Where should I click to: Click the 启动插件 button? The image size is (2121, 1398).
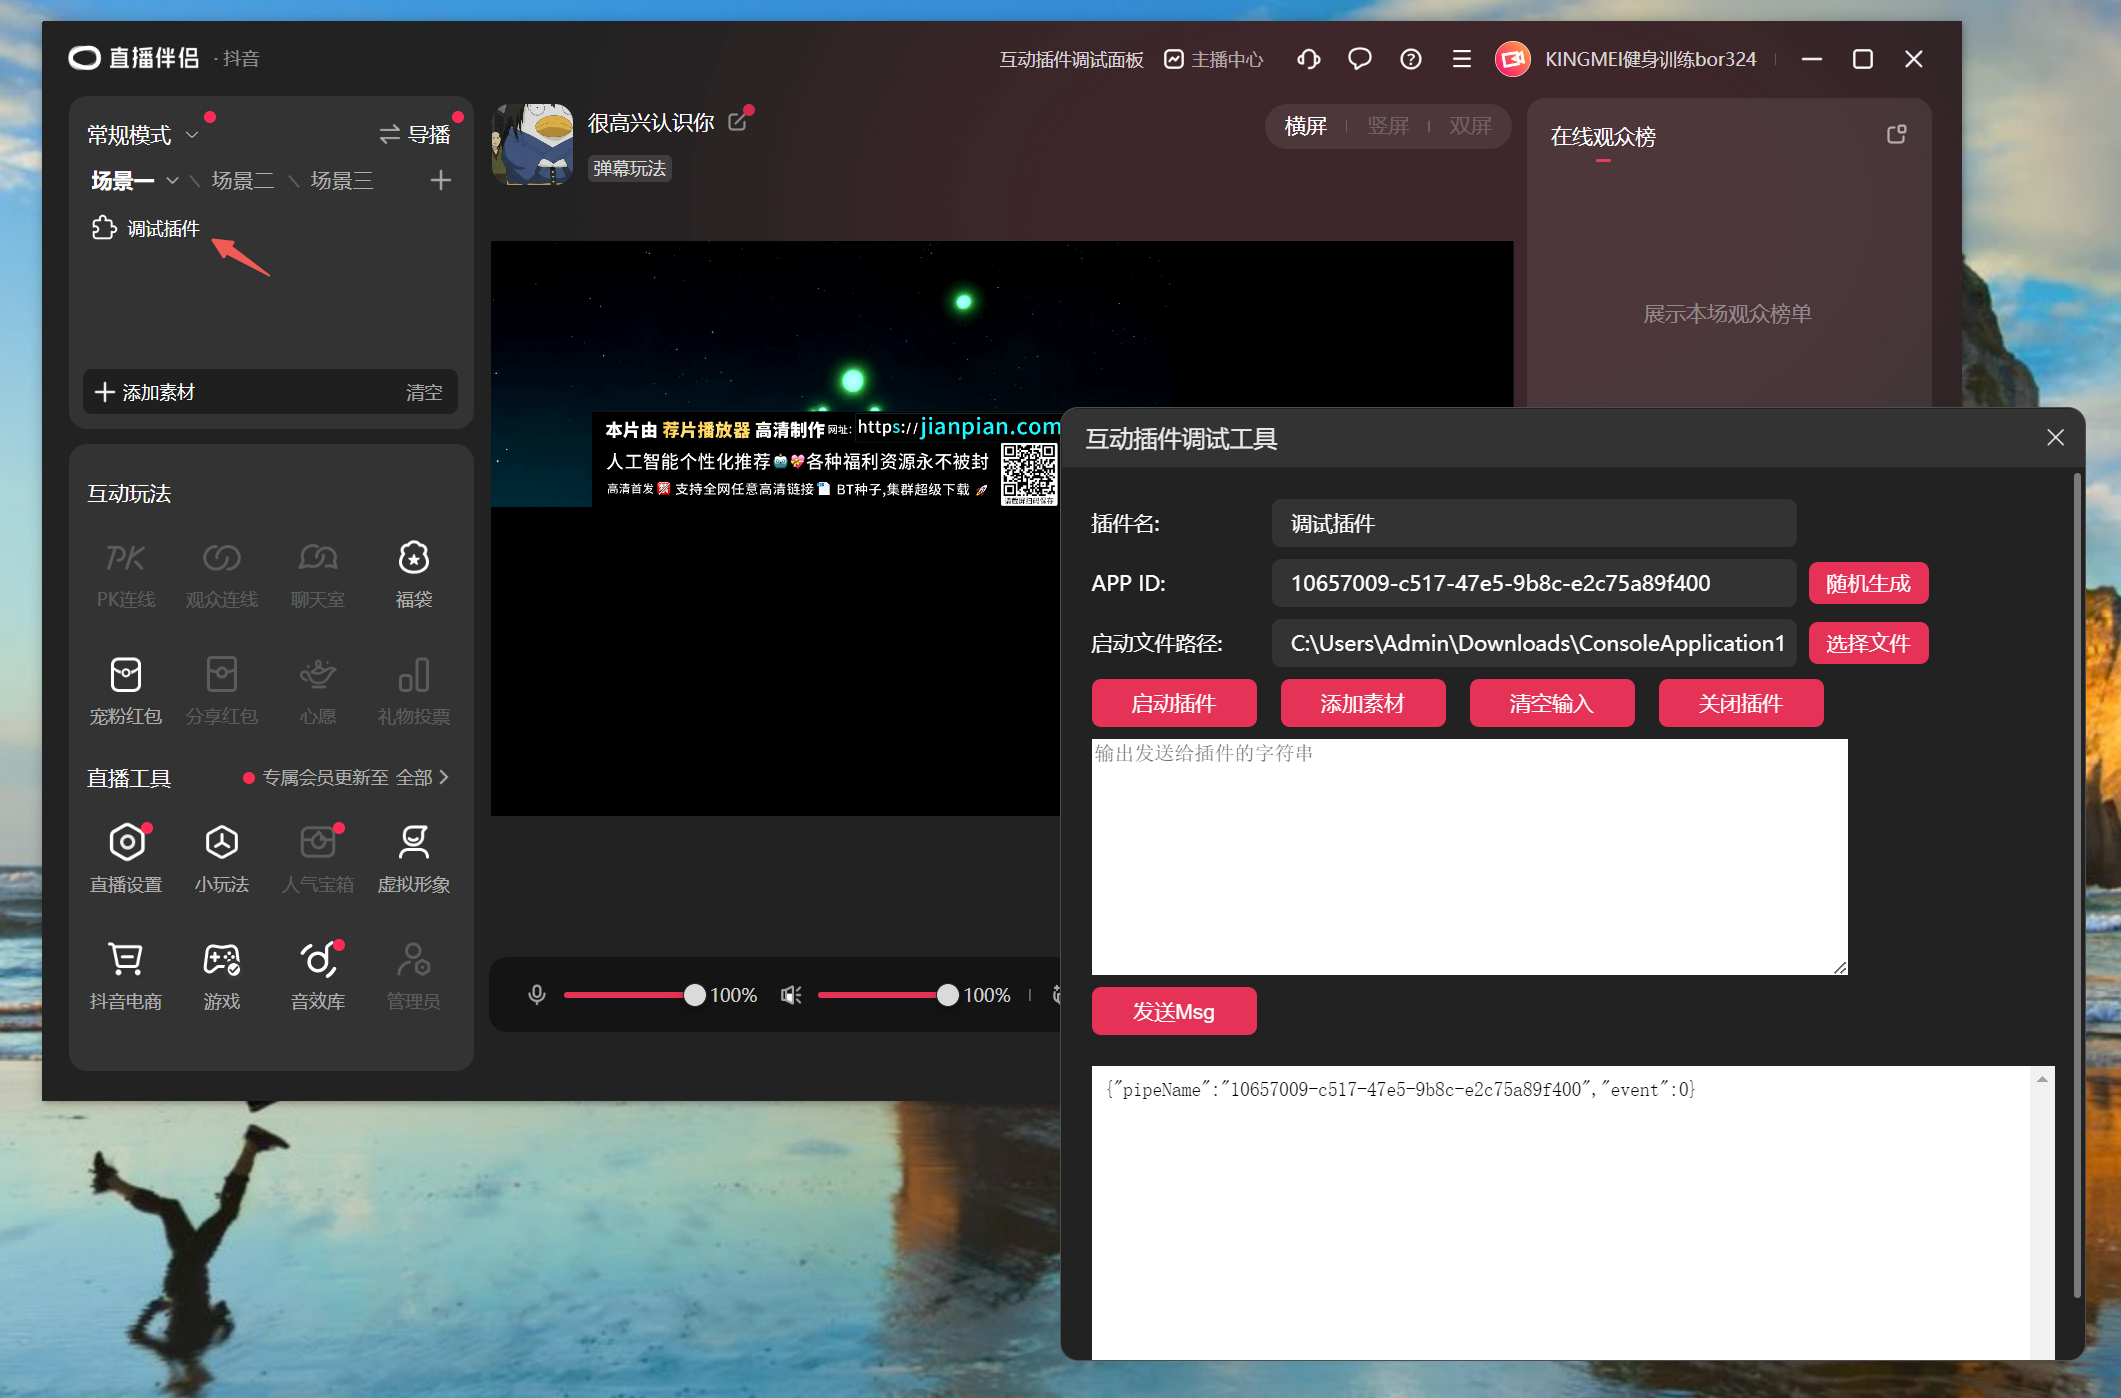tap(1173, 703)
